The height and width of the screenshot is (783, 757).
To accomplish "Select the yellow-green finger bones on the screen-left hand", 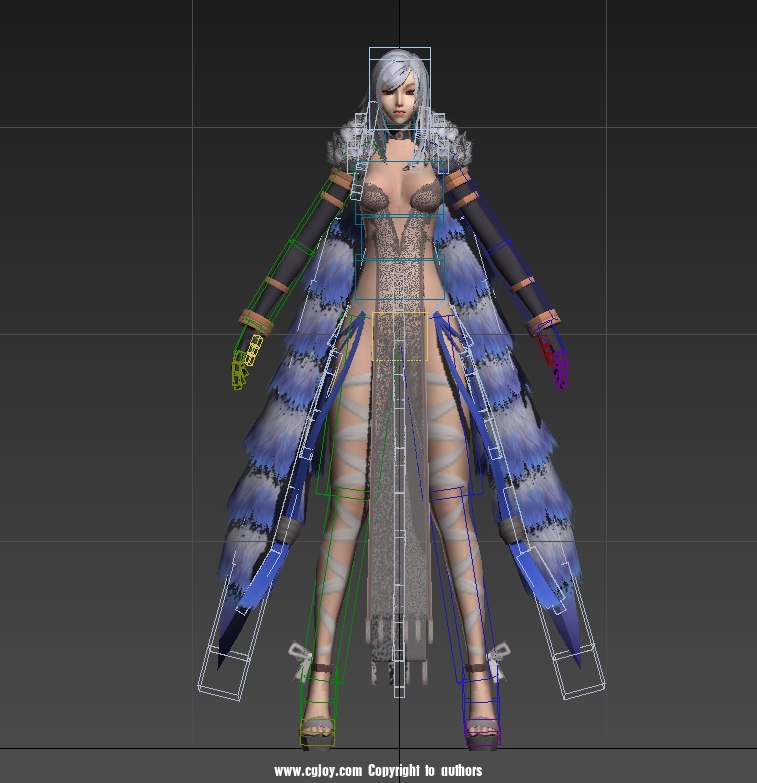I will 246,362.
